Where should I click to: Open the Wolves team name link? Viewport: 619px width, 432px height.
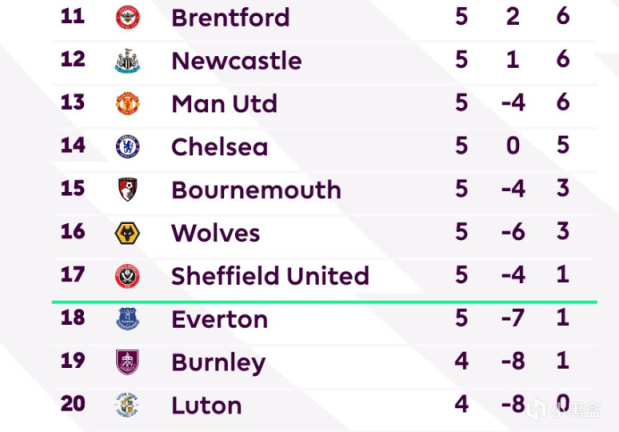coord(216,233)
